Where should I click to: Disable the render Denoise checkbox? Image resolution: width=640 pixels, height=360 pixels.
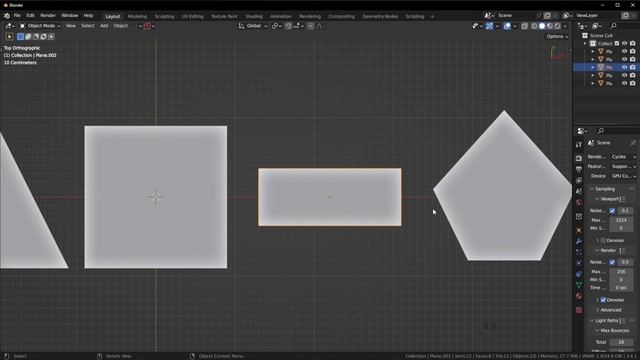coord(603,300)
